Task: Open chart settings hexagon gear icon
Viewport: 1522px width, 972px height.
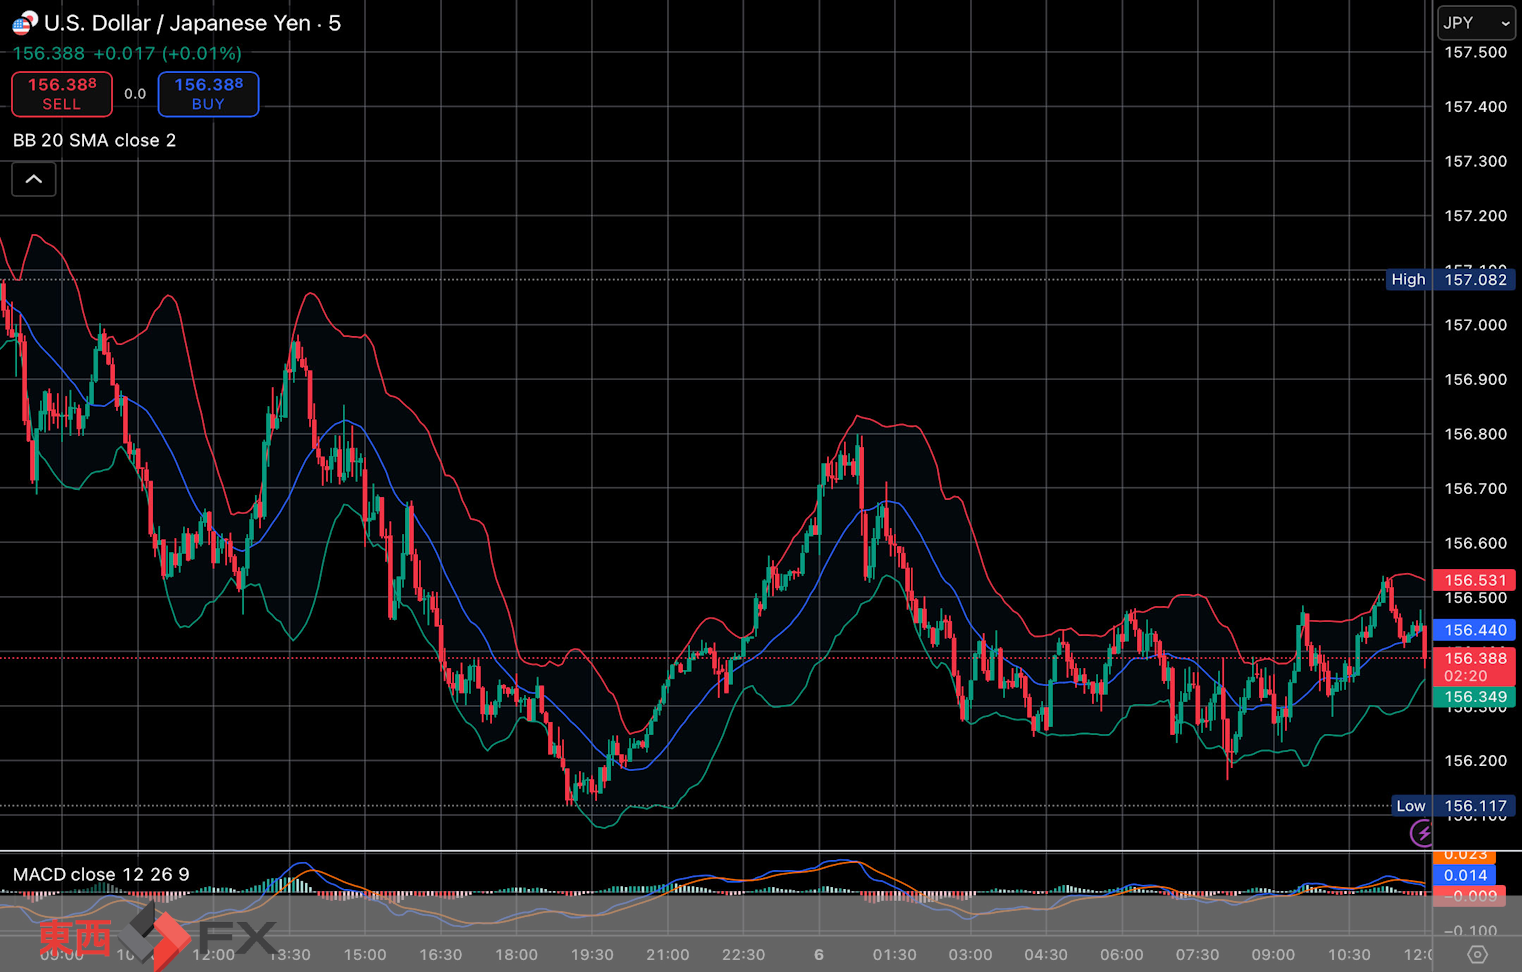Action: click(1477, 954)
